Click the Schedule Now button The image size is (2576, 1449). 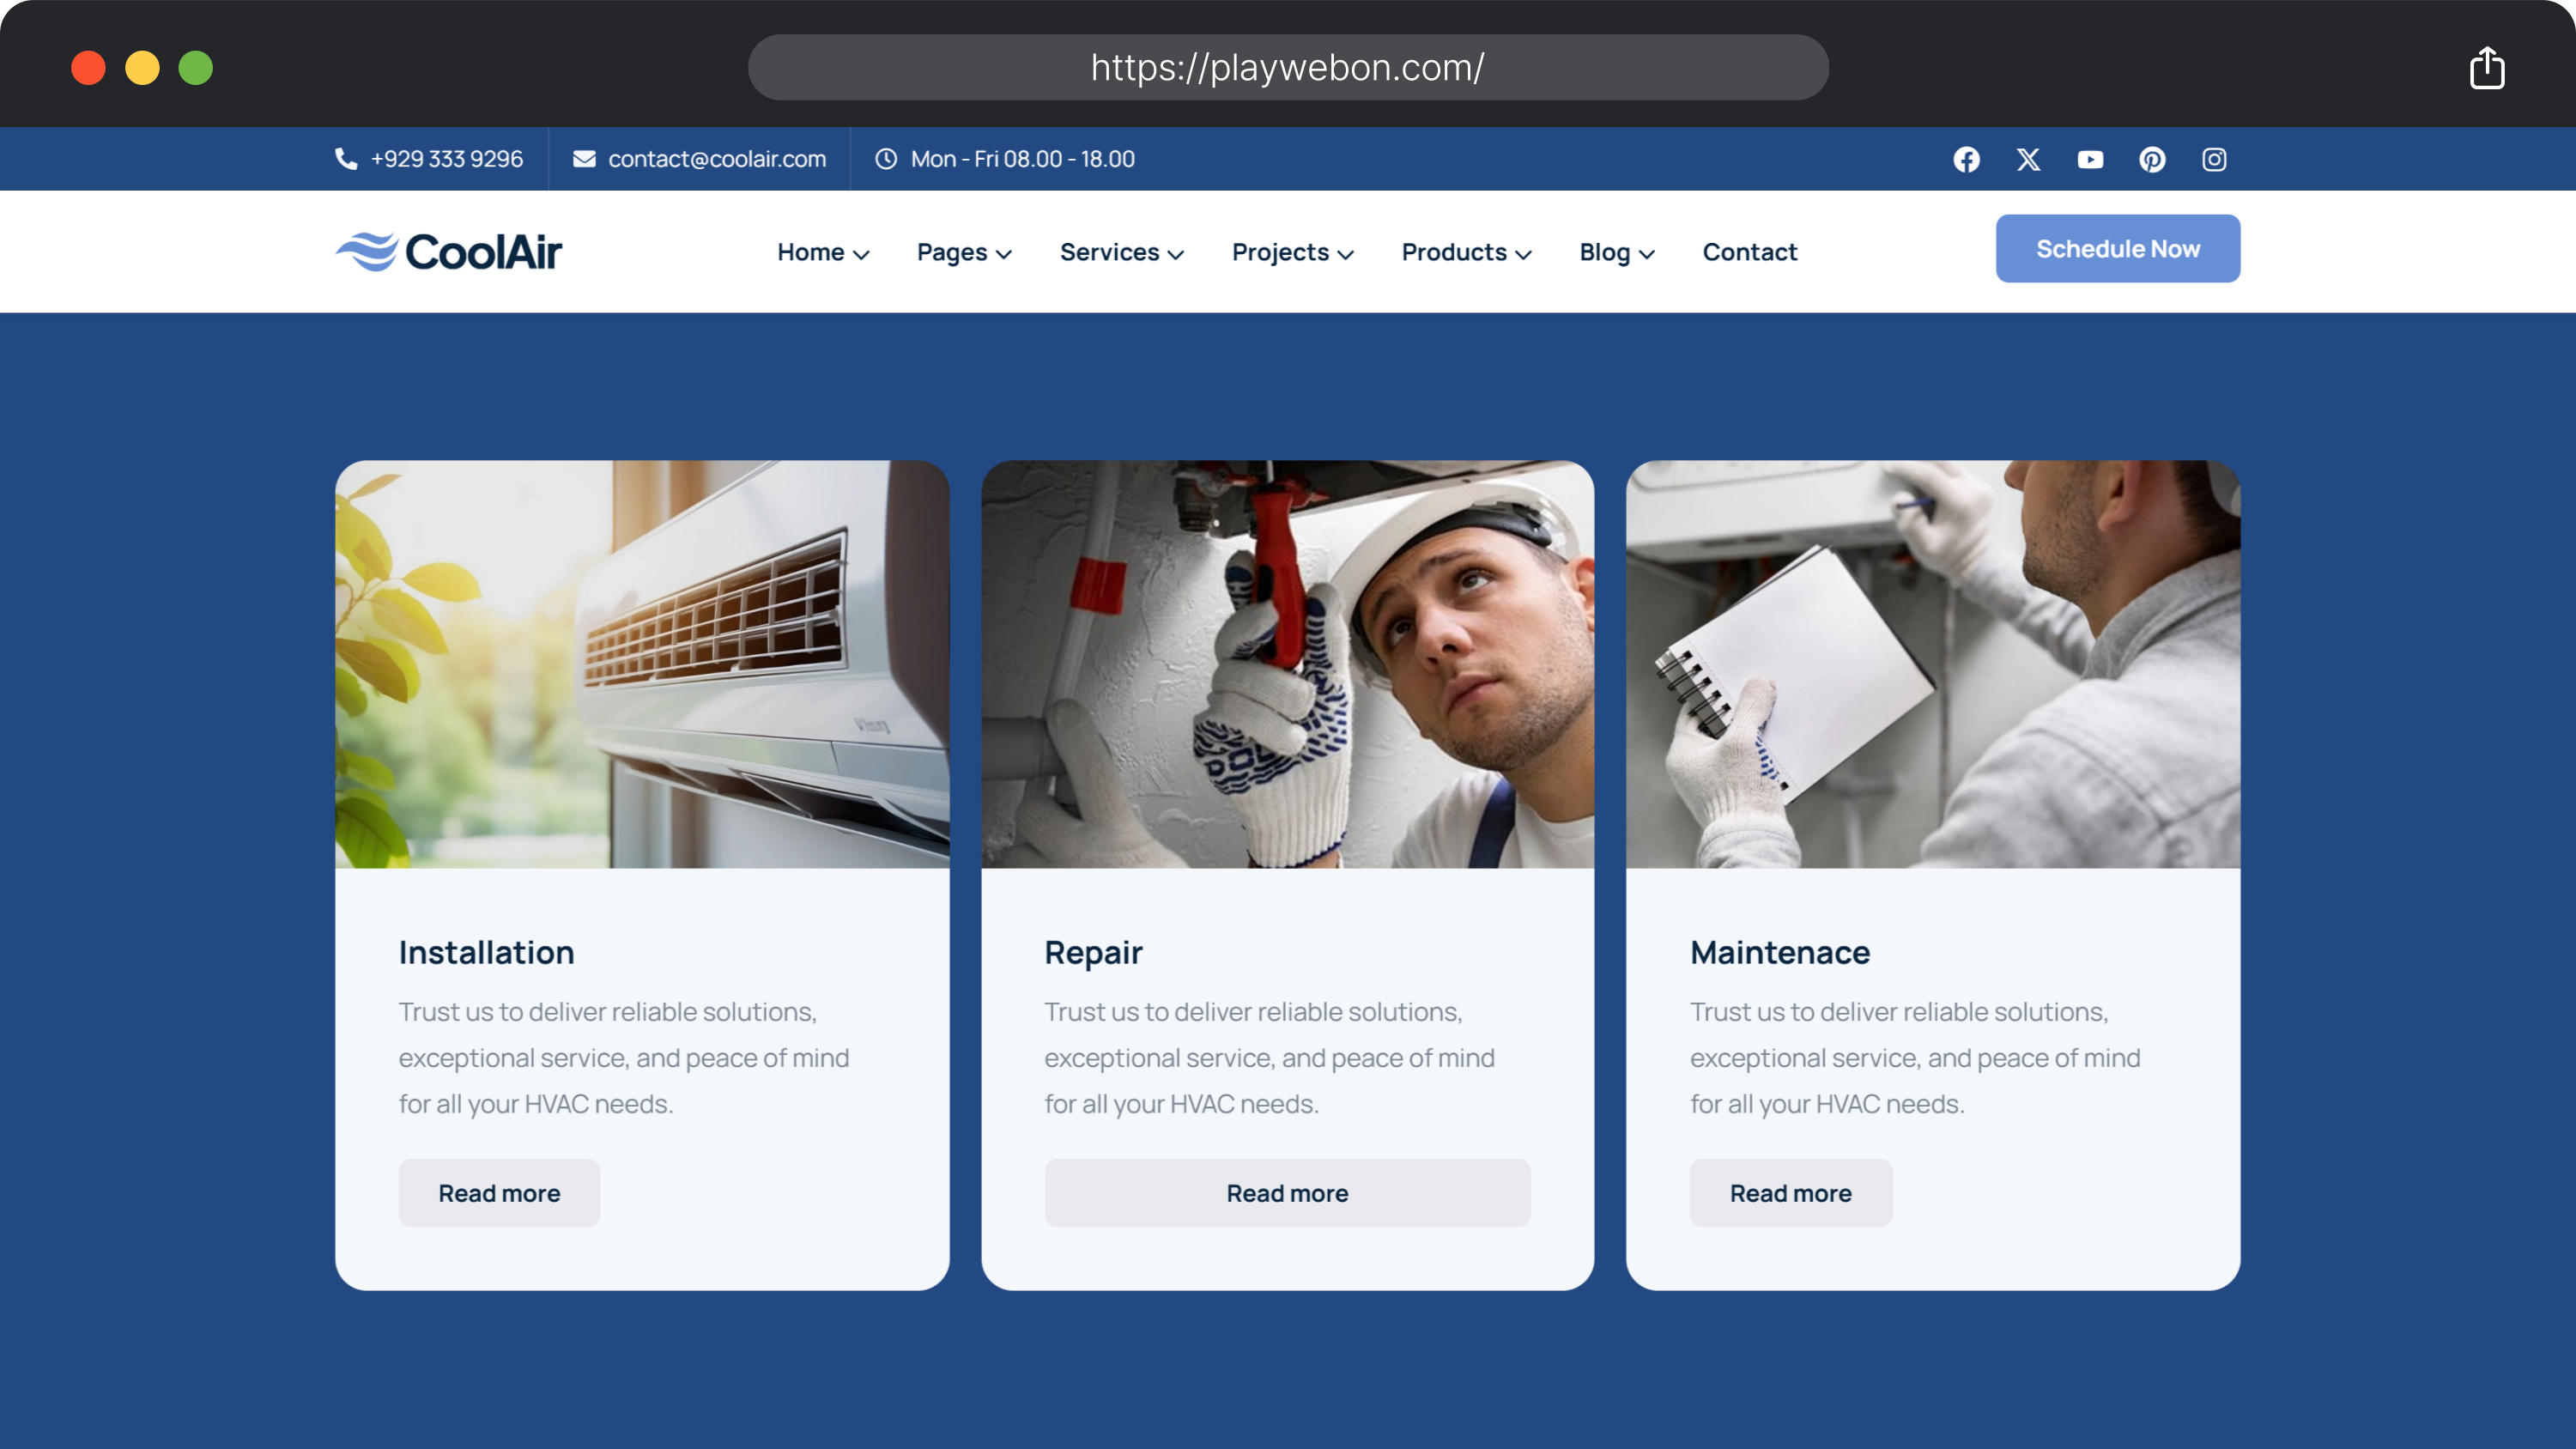coord(2118,248)
